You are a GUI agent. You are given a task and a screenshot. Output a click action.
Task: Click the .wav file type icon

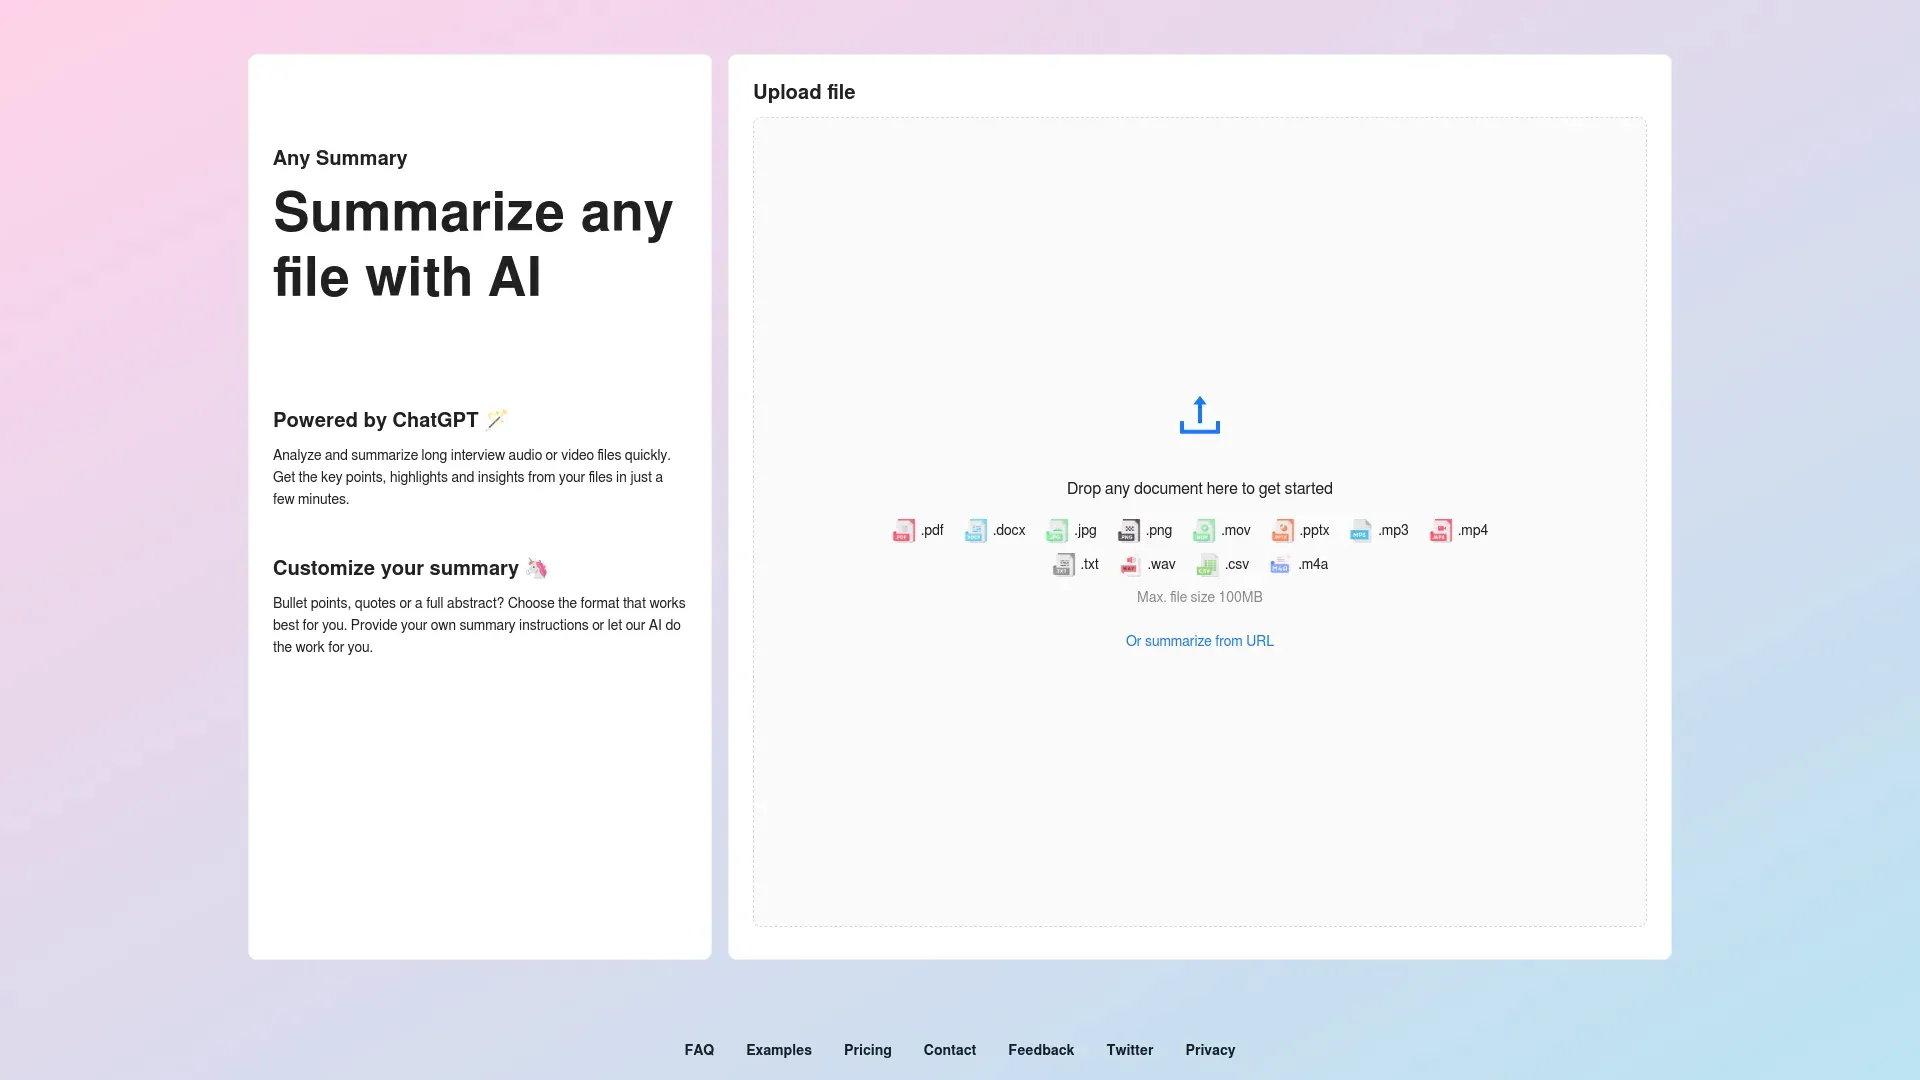1130,564
